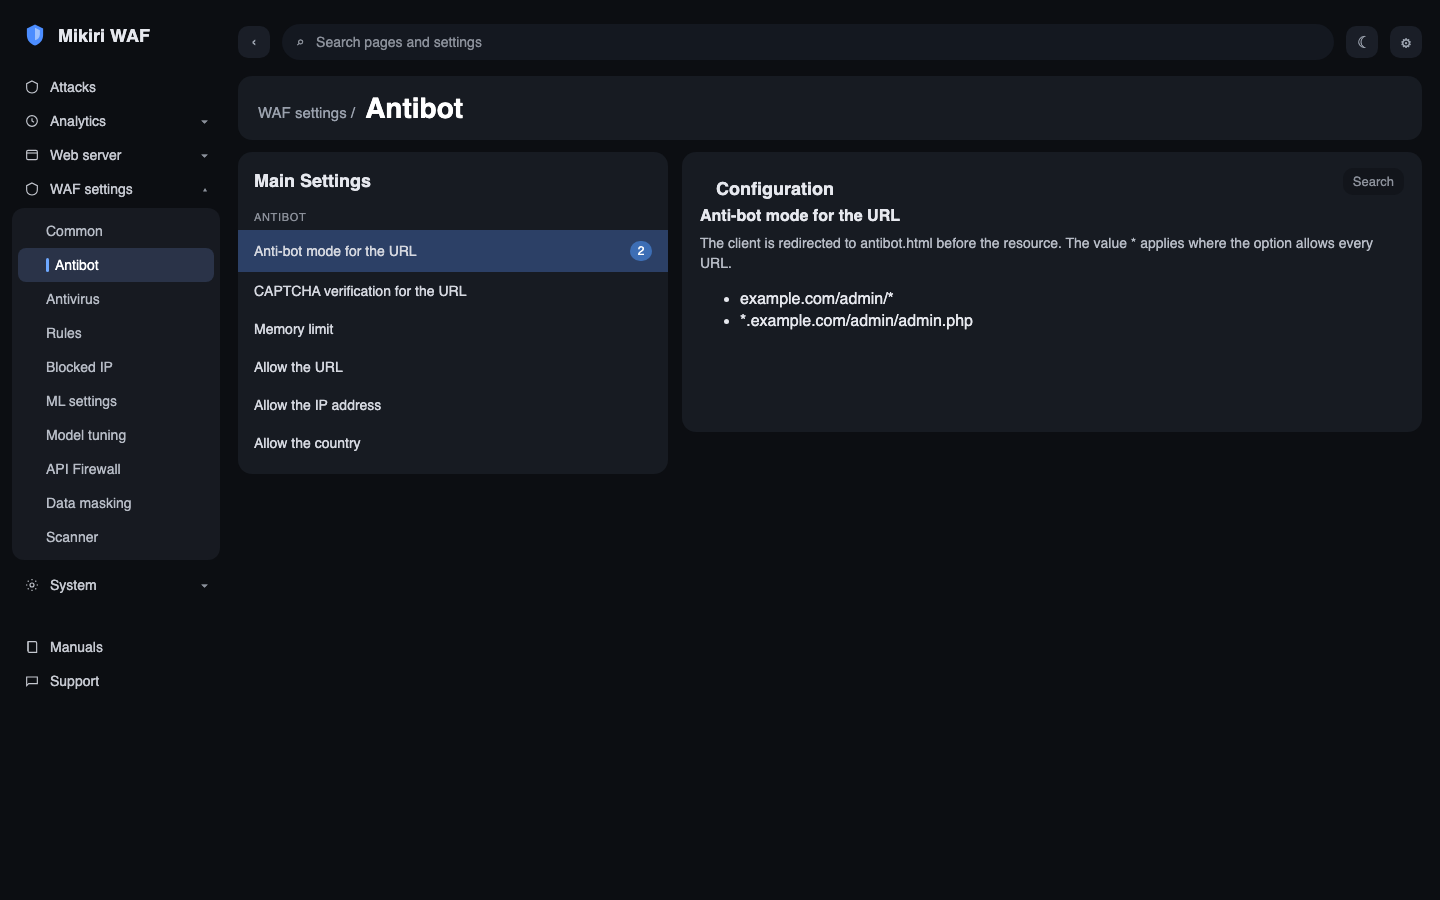Click the Analytics clock icon
Image resolution: width=1440 pixels, height=900 pixels.
click(x=32, y=121)
